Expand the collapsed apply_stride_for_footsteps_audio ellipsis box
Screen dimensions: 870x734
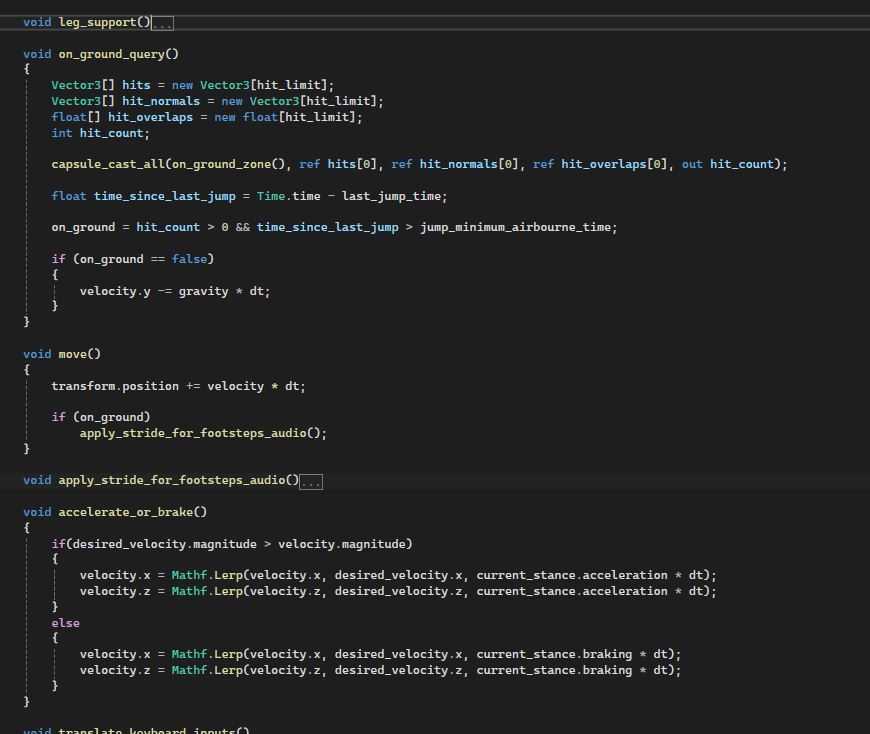(x=310, y=481)
